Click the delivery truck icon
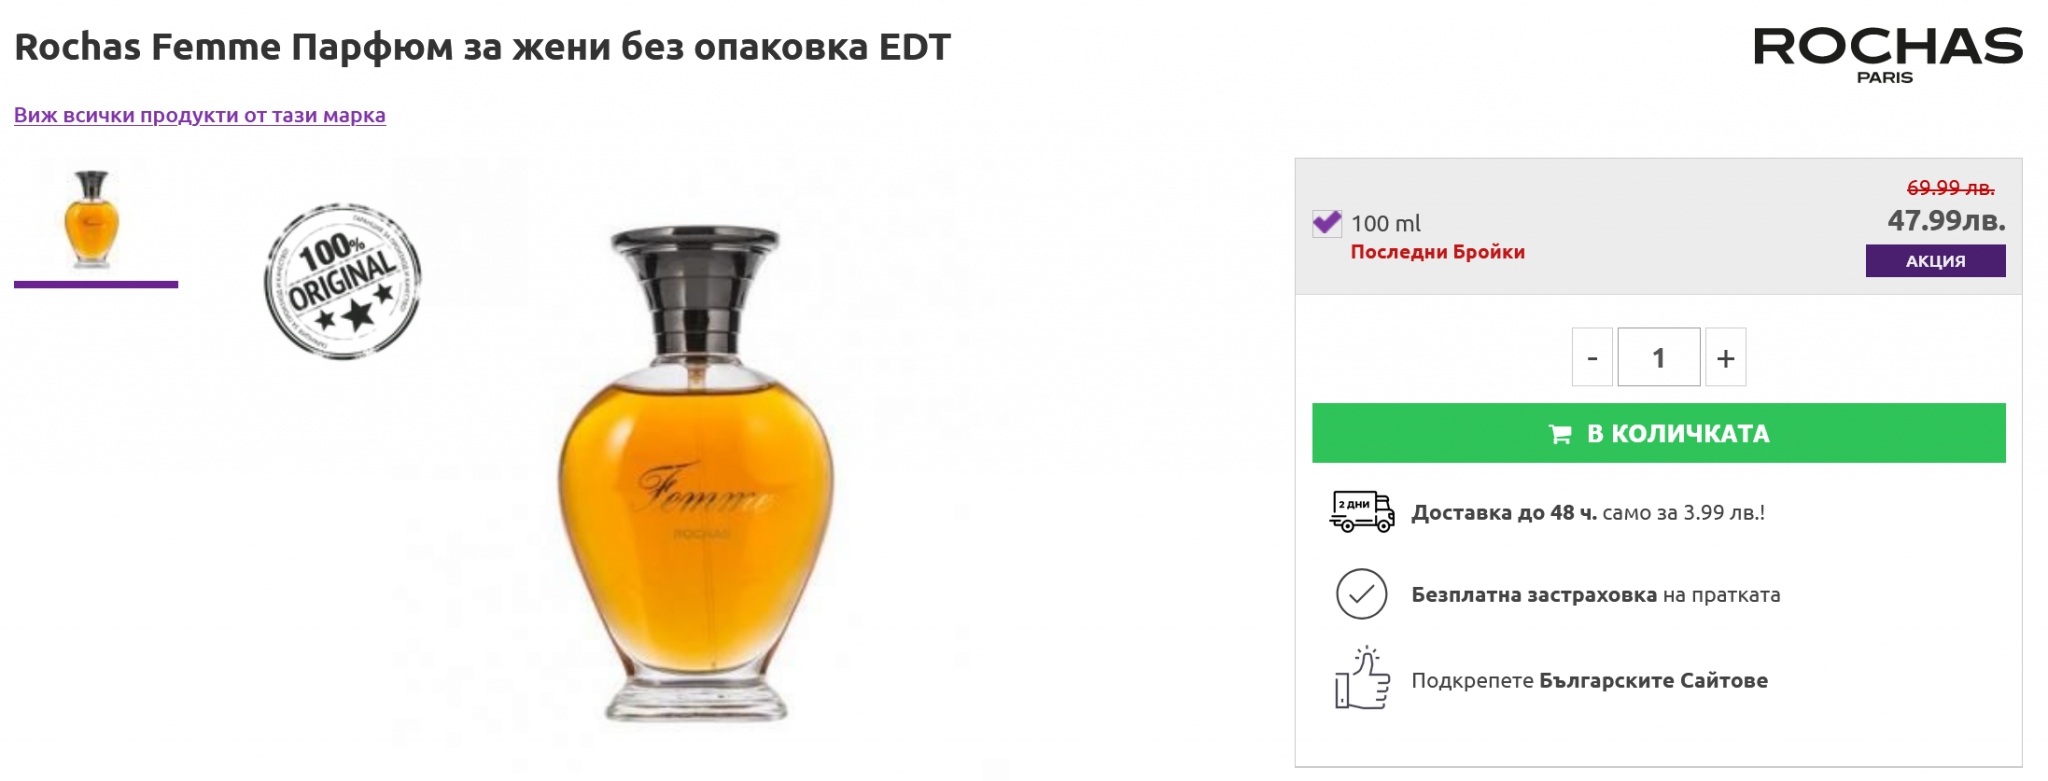 (x=1361, y=512)
